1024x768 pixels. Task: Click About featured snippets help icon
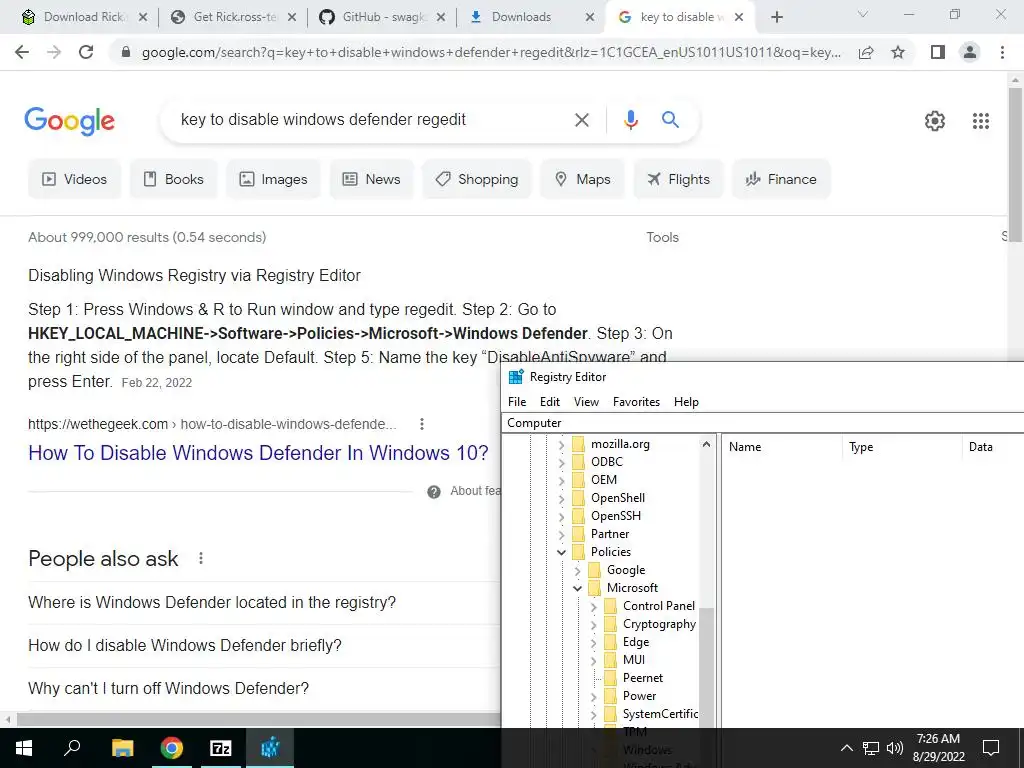(x=434, y=492)
